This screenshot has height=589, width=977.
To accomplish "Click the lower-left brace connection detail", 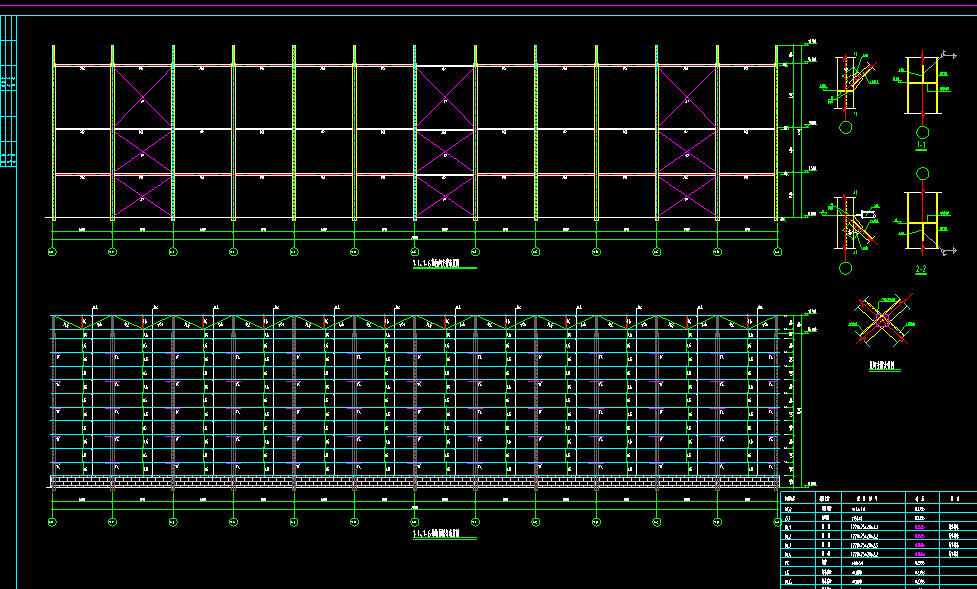I will click(x=850, y=224).
